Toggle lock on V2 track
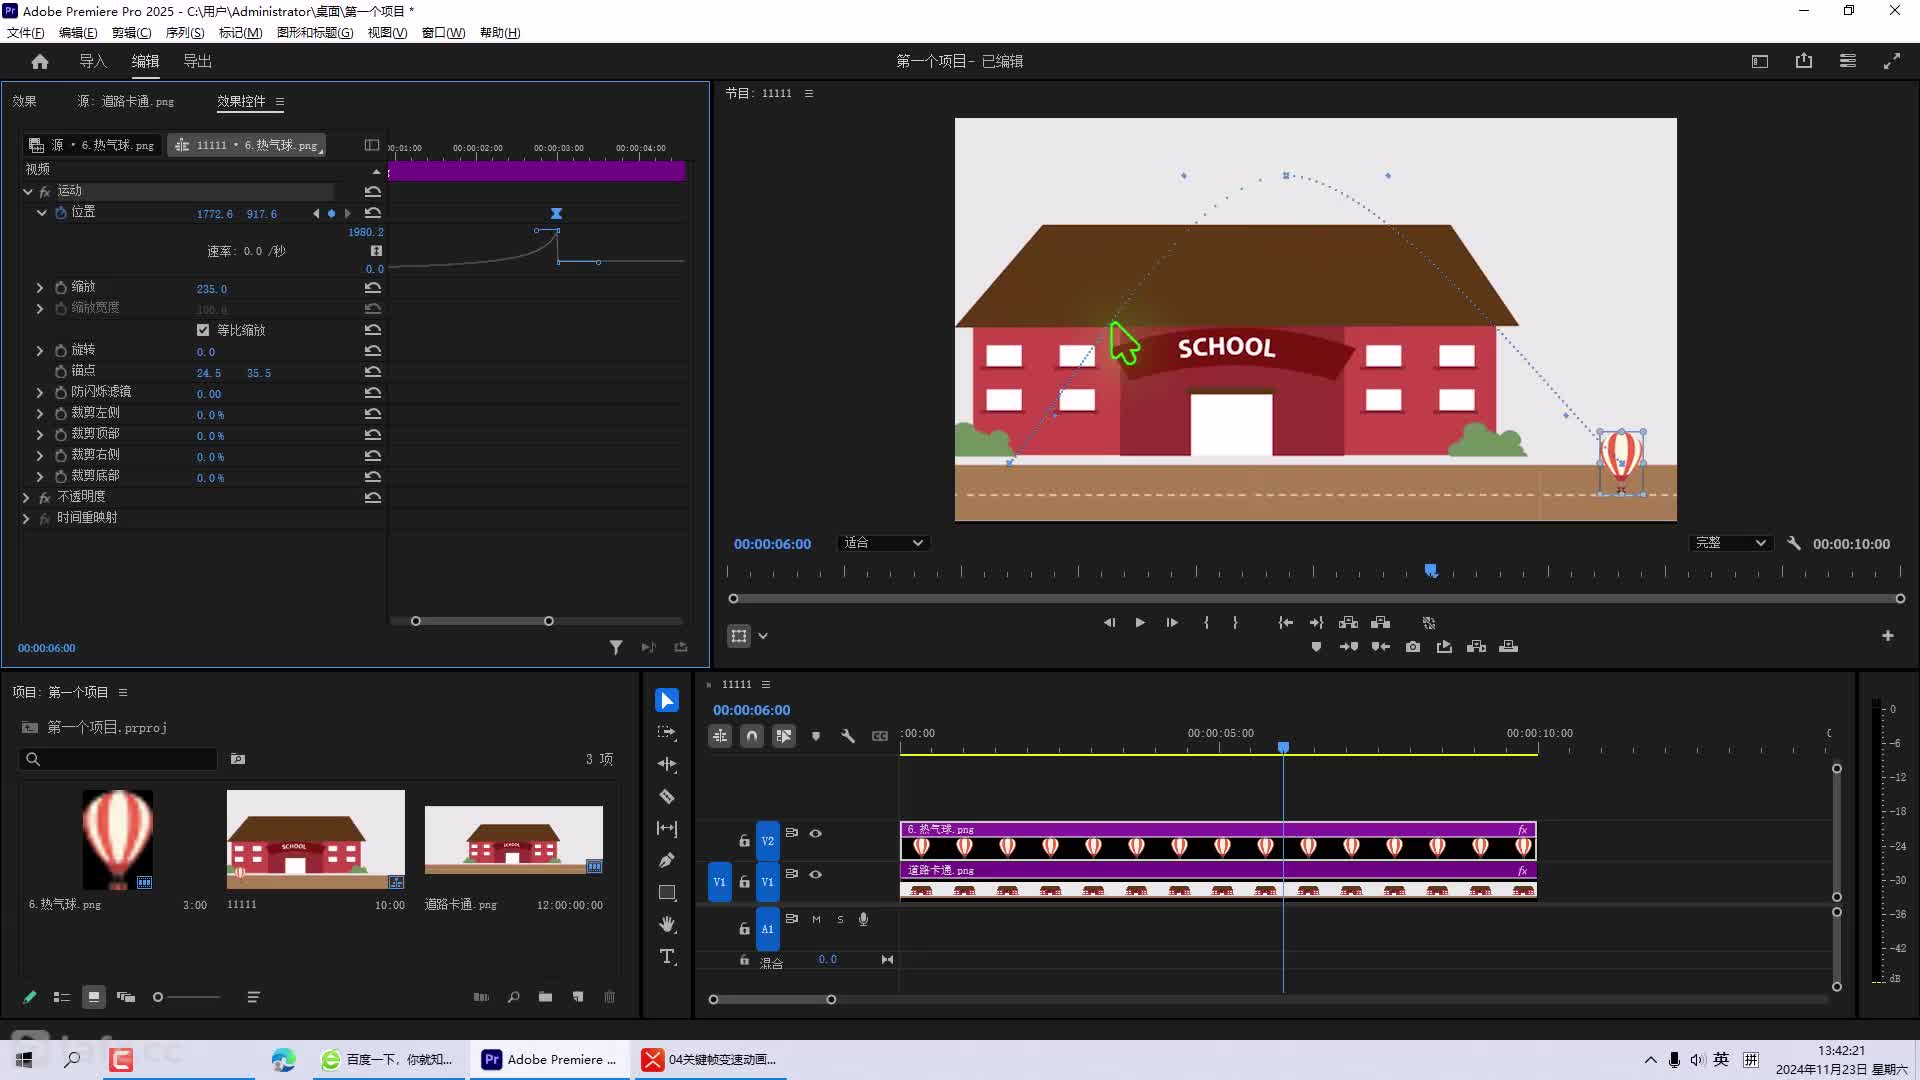Viewport: 1920px width, 1080px height. (x=744, y=841)
